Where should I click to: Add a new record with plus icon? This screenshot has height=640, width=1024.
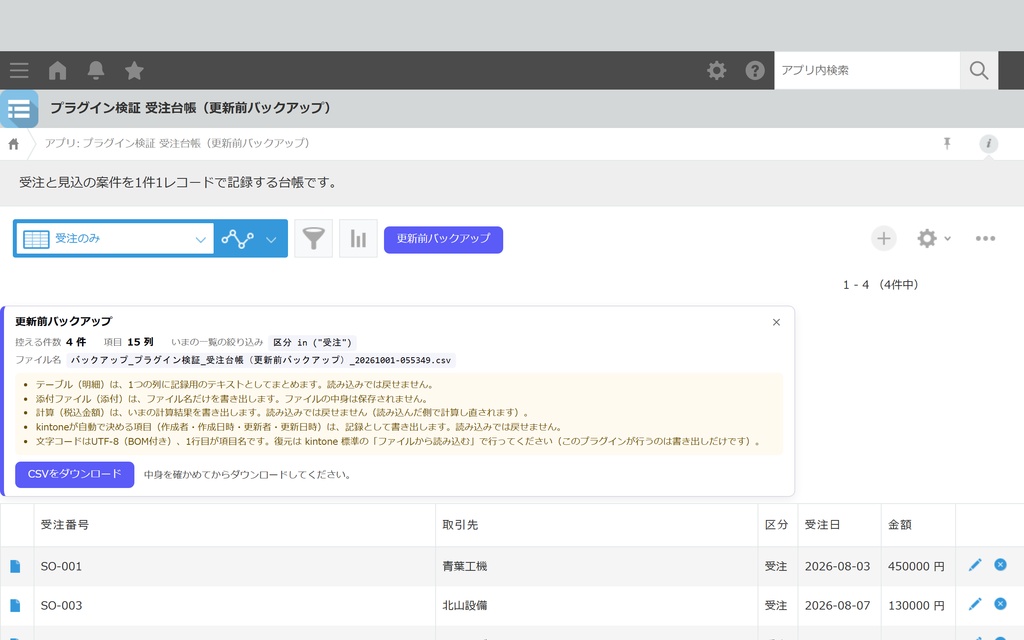coord(884,238)
